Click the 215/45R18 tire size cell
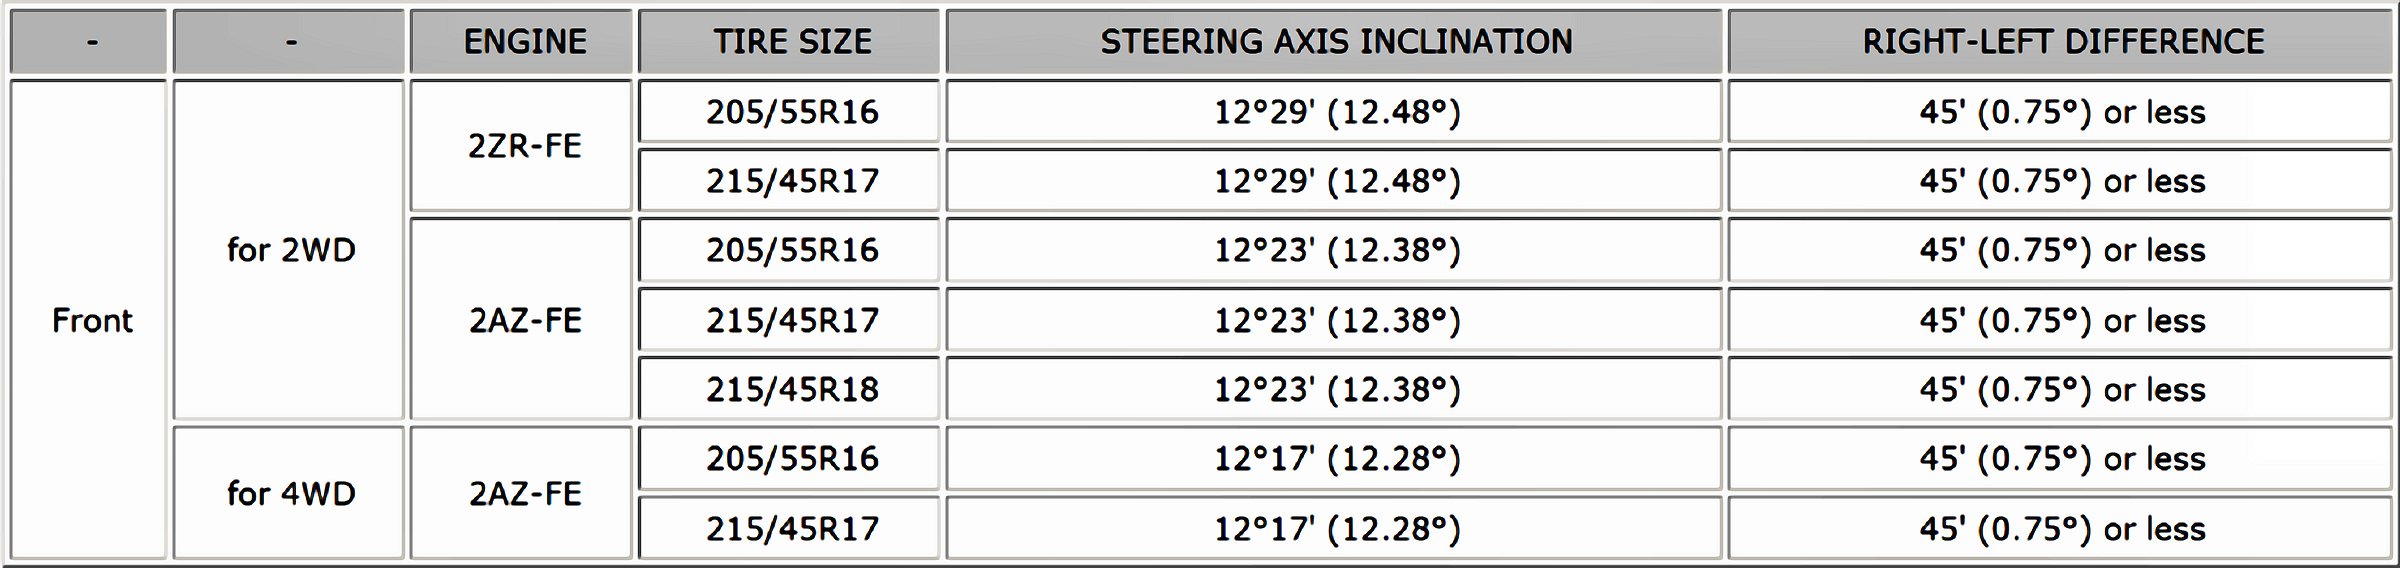 (791, 389)
